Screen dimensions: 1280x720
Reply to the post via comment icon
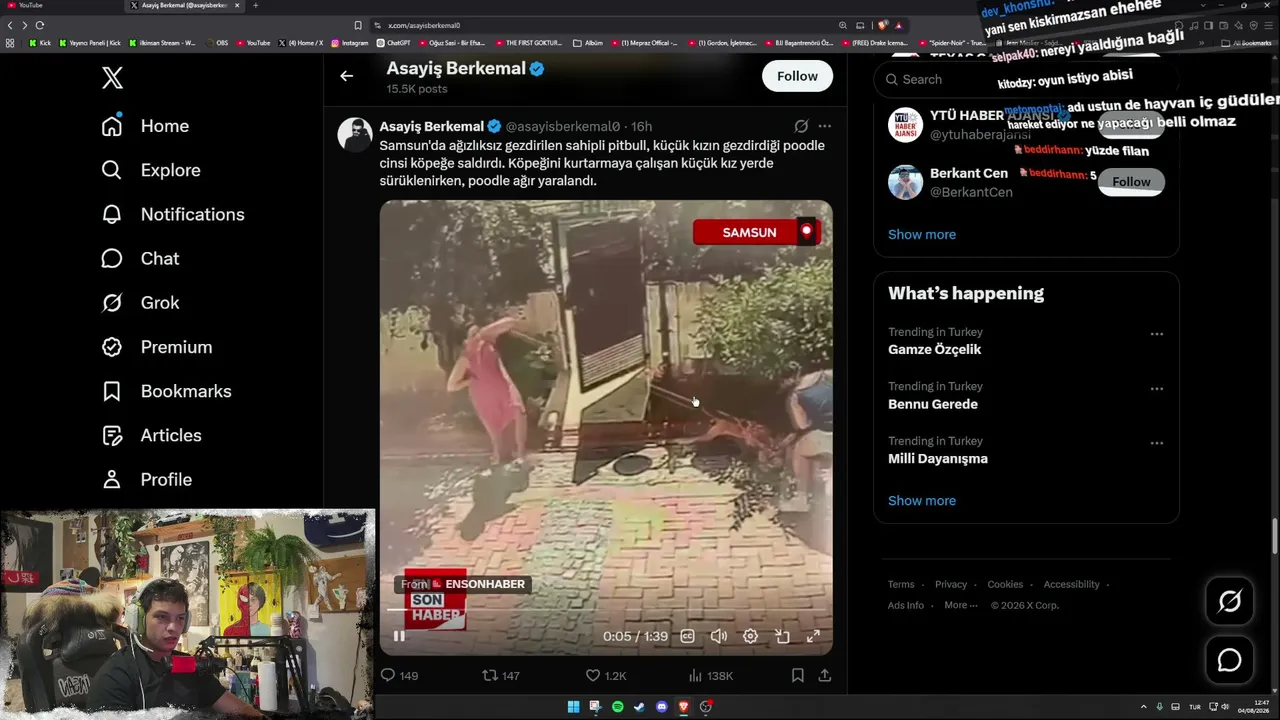(x=388, y=676)
